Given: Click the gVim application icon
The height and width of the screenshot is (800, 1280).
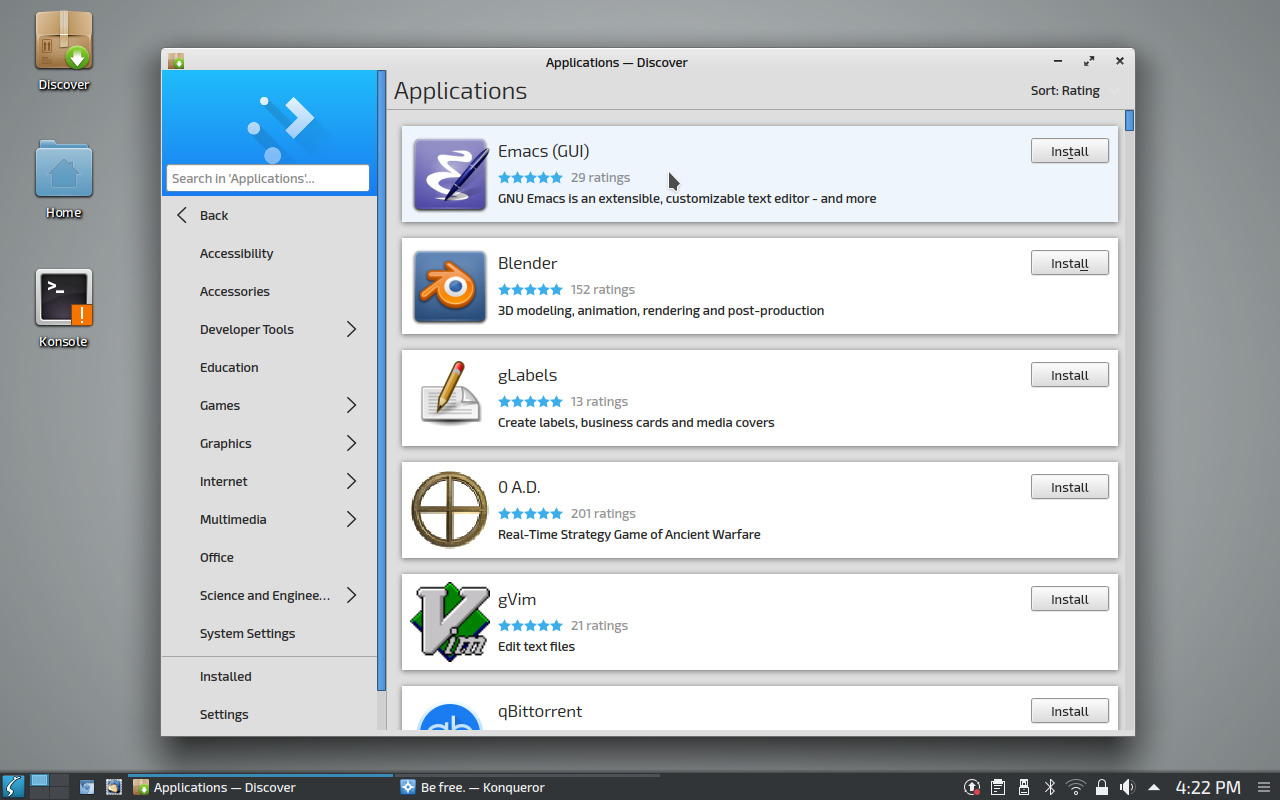Looking at the screenshot, I should click(449, 623).
